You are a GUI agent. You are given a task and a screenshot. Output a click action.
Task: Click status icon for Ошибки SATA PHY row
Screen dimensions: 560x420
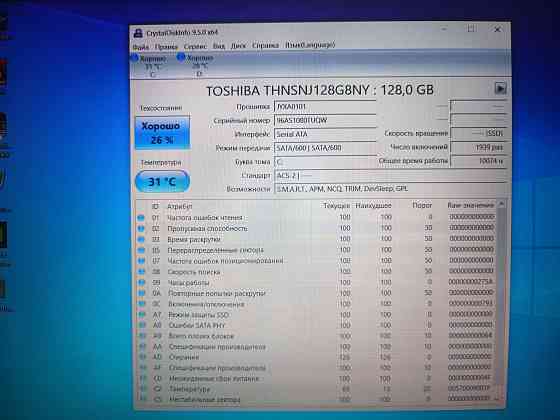[x=142, y=326]
